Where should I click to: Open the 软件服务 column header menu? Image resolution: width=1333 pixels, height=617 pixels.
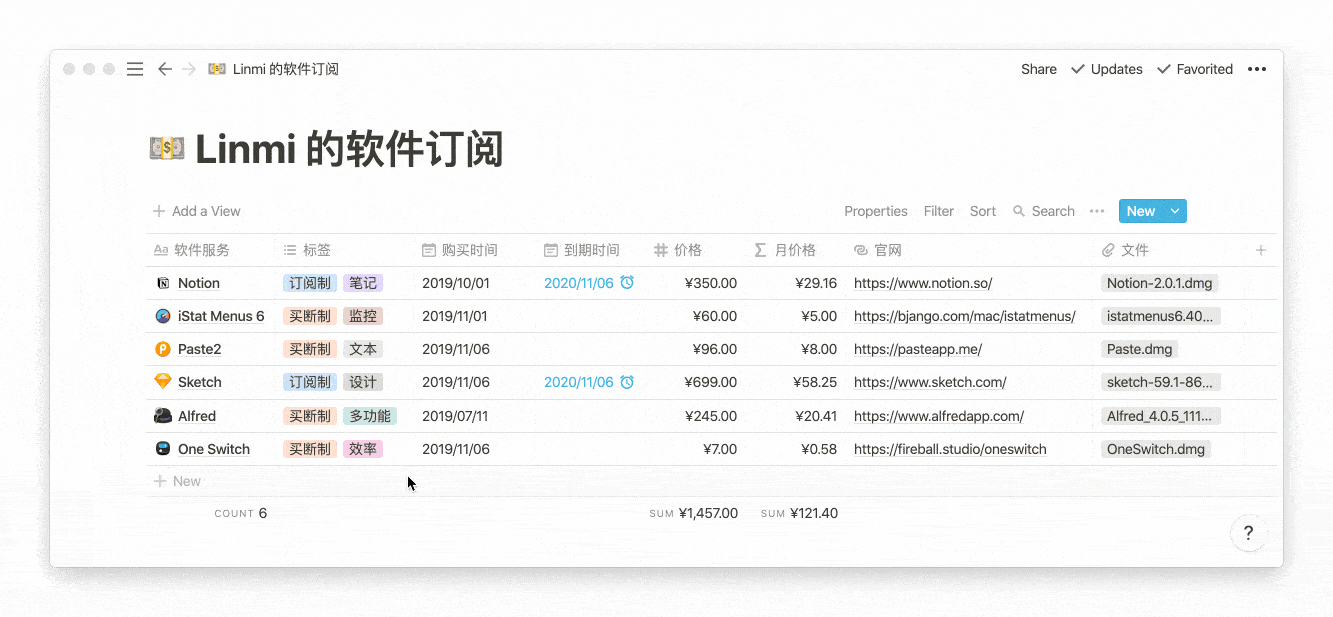point(210,250)
